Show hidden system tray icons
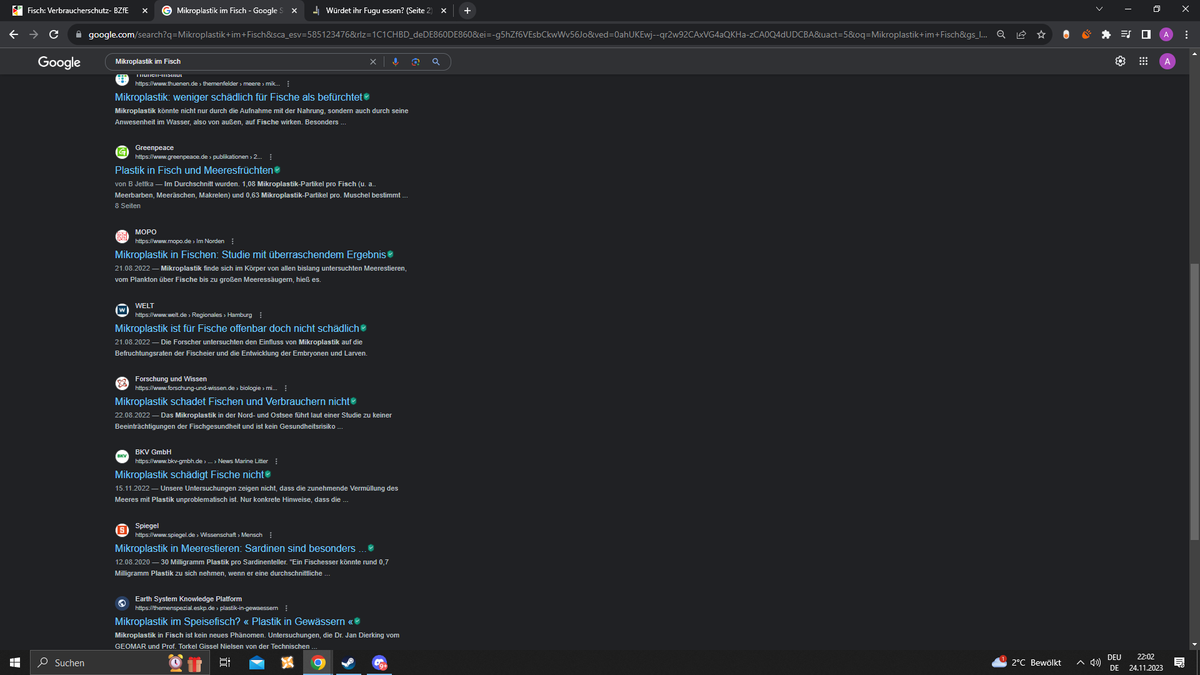This screenshot has width=1200, height=675. pos(1081,663)
